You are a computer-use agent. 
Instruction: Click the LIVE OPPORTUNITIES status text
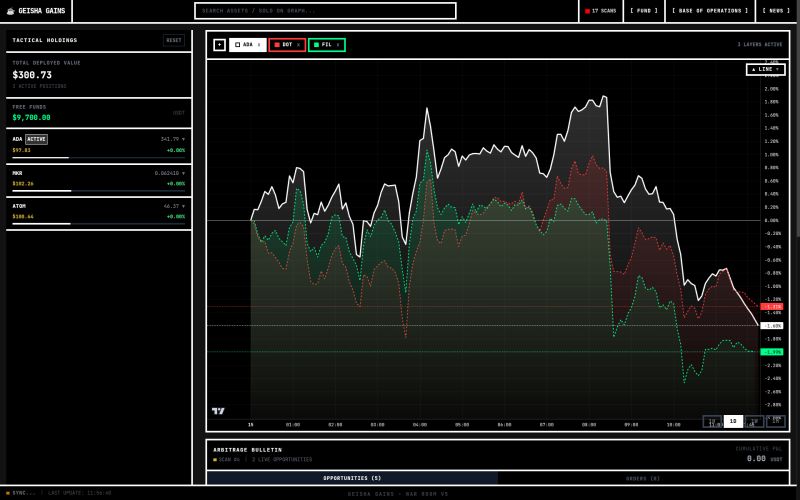pos(282,460)
